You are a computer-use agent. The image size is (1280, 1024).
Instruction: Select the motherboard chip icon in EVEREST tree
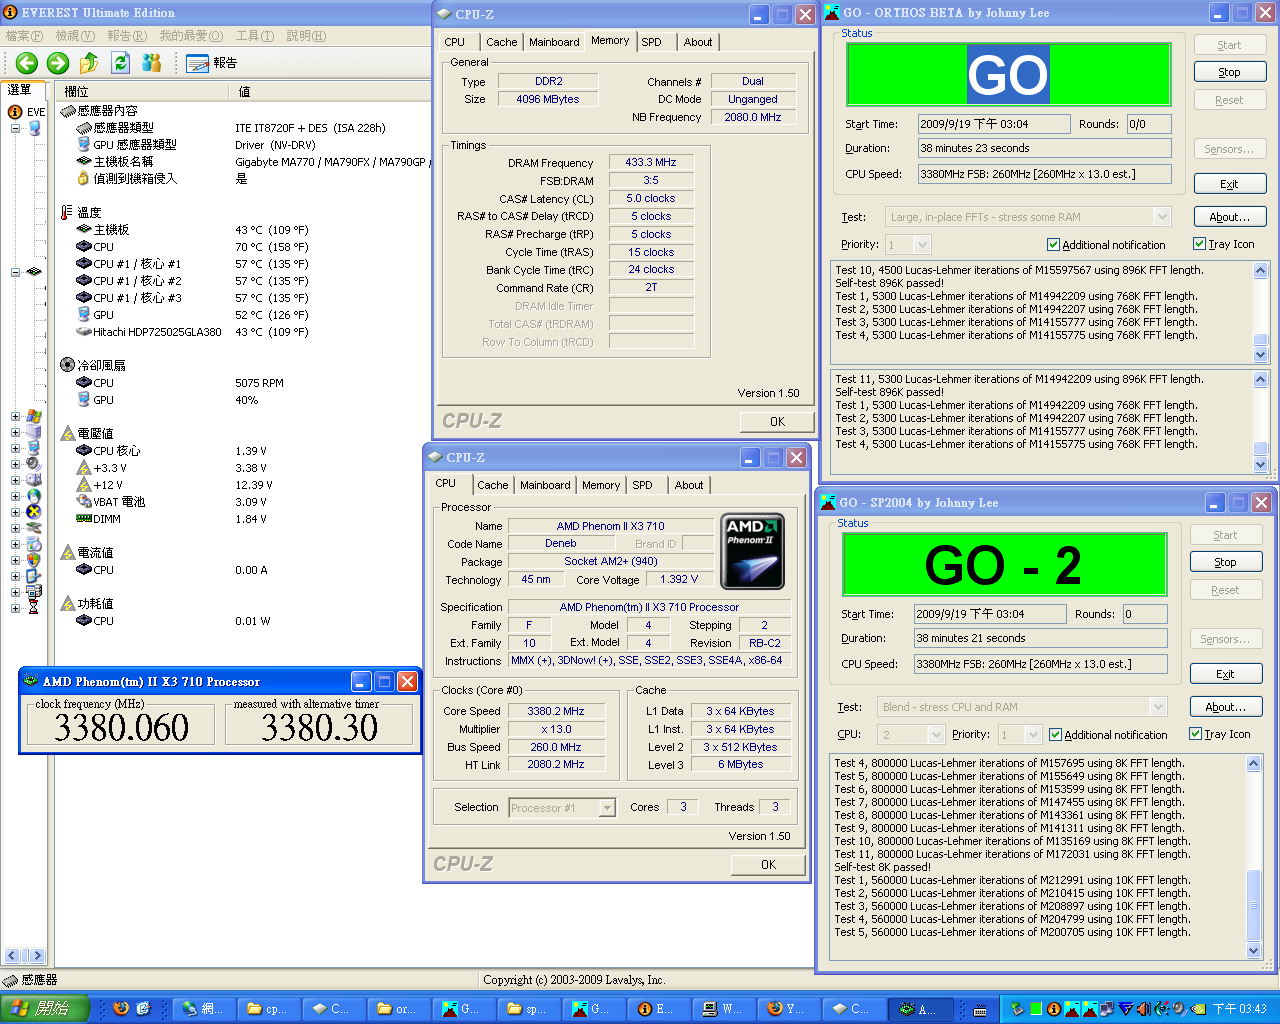(34, 272)
